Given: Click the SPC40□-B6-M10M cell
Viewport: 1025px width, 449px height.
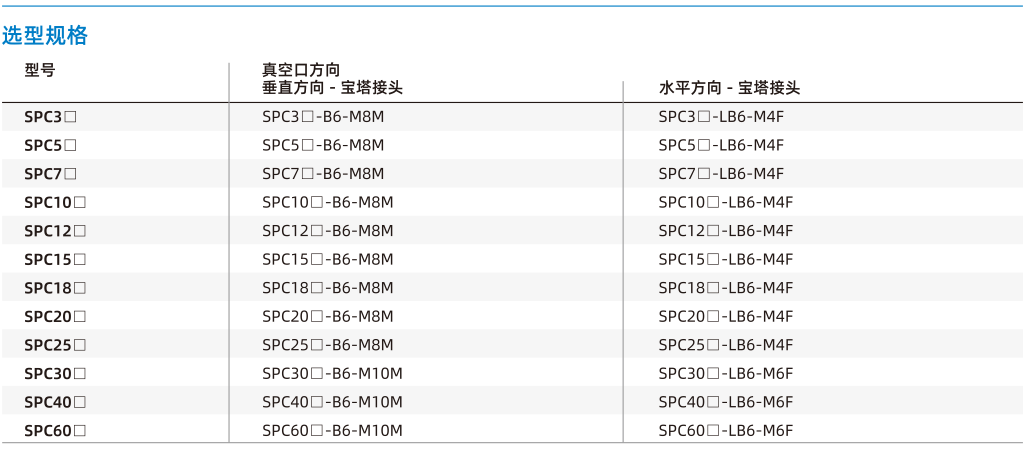Looking at the screenshot, I should (x=332, y=402).
